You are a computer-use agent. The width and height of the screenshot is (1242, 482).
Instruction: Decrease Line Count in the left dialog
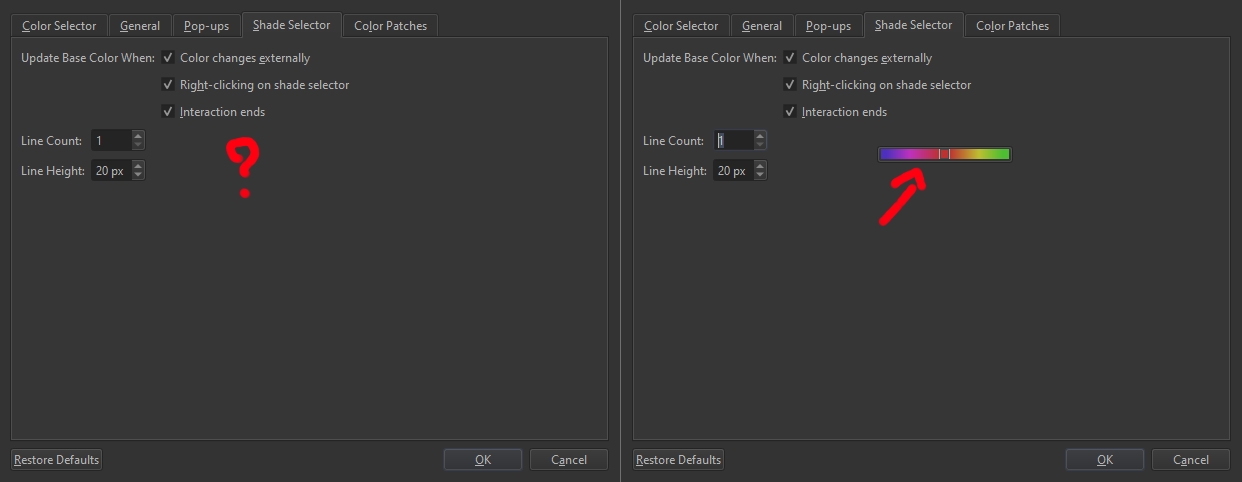tap(138, 146)
